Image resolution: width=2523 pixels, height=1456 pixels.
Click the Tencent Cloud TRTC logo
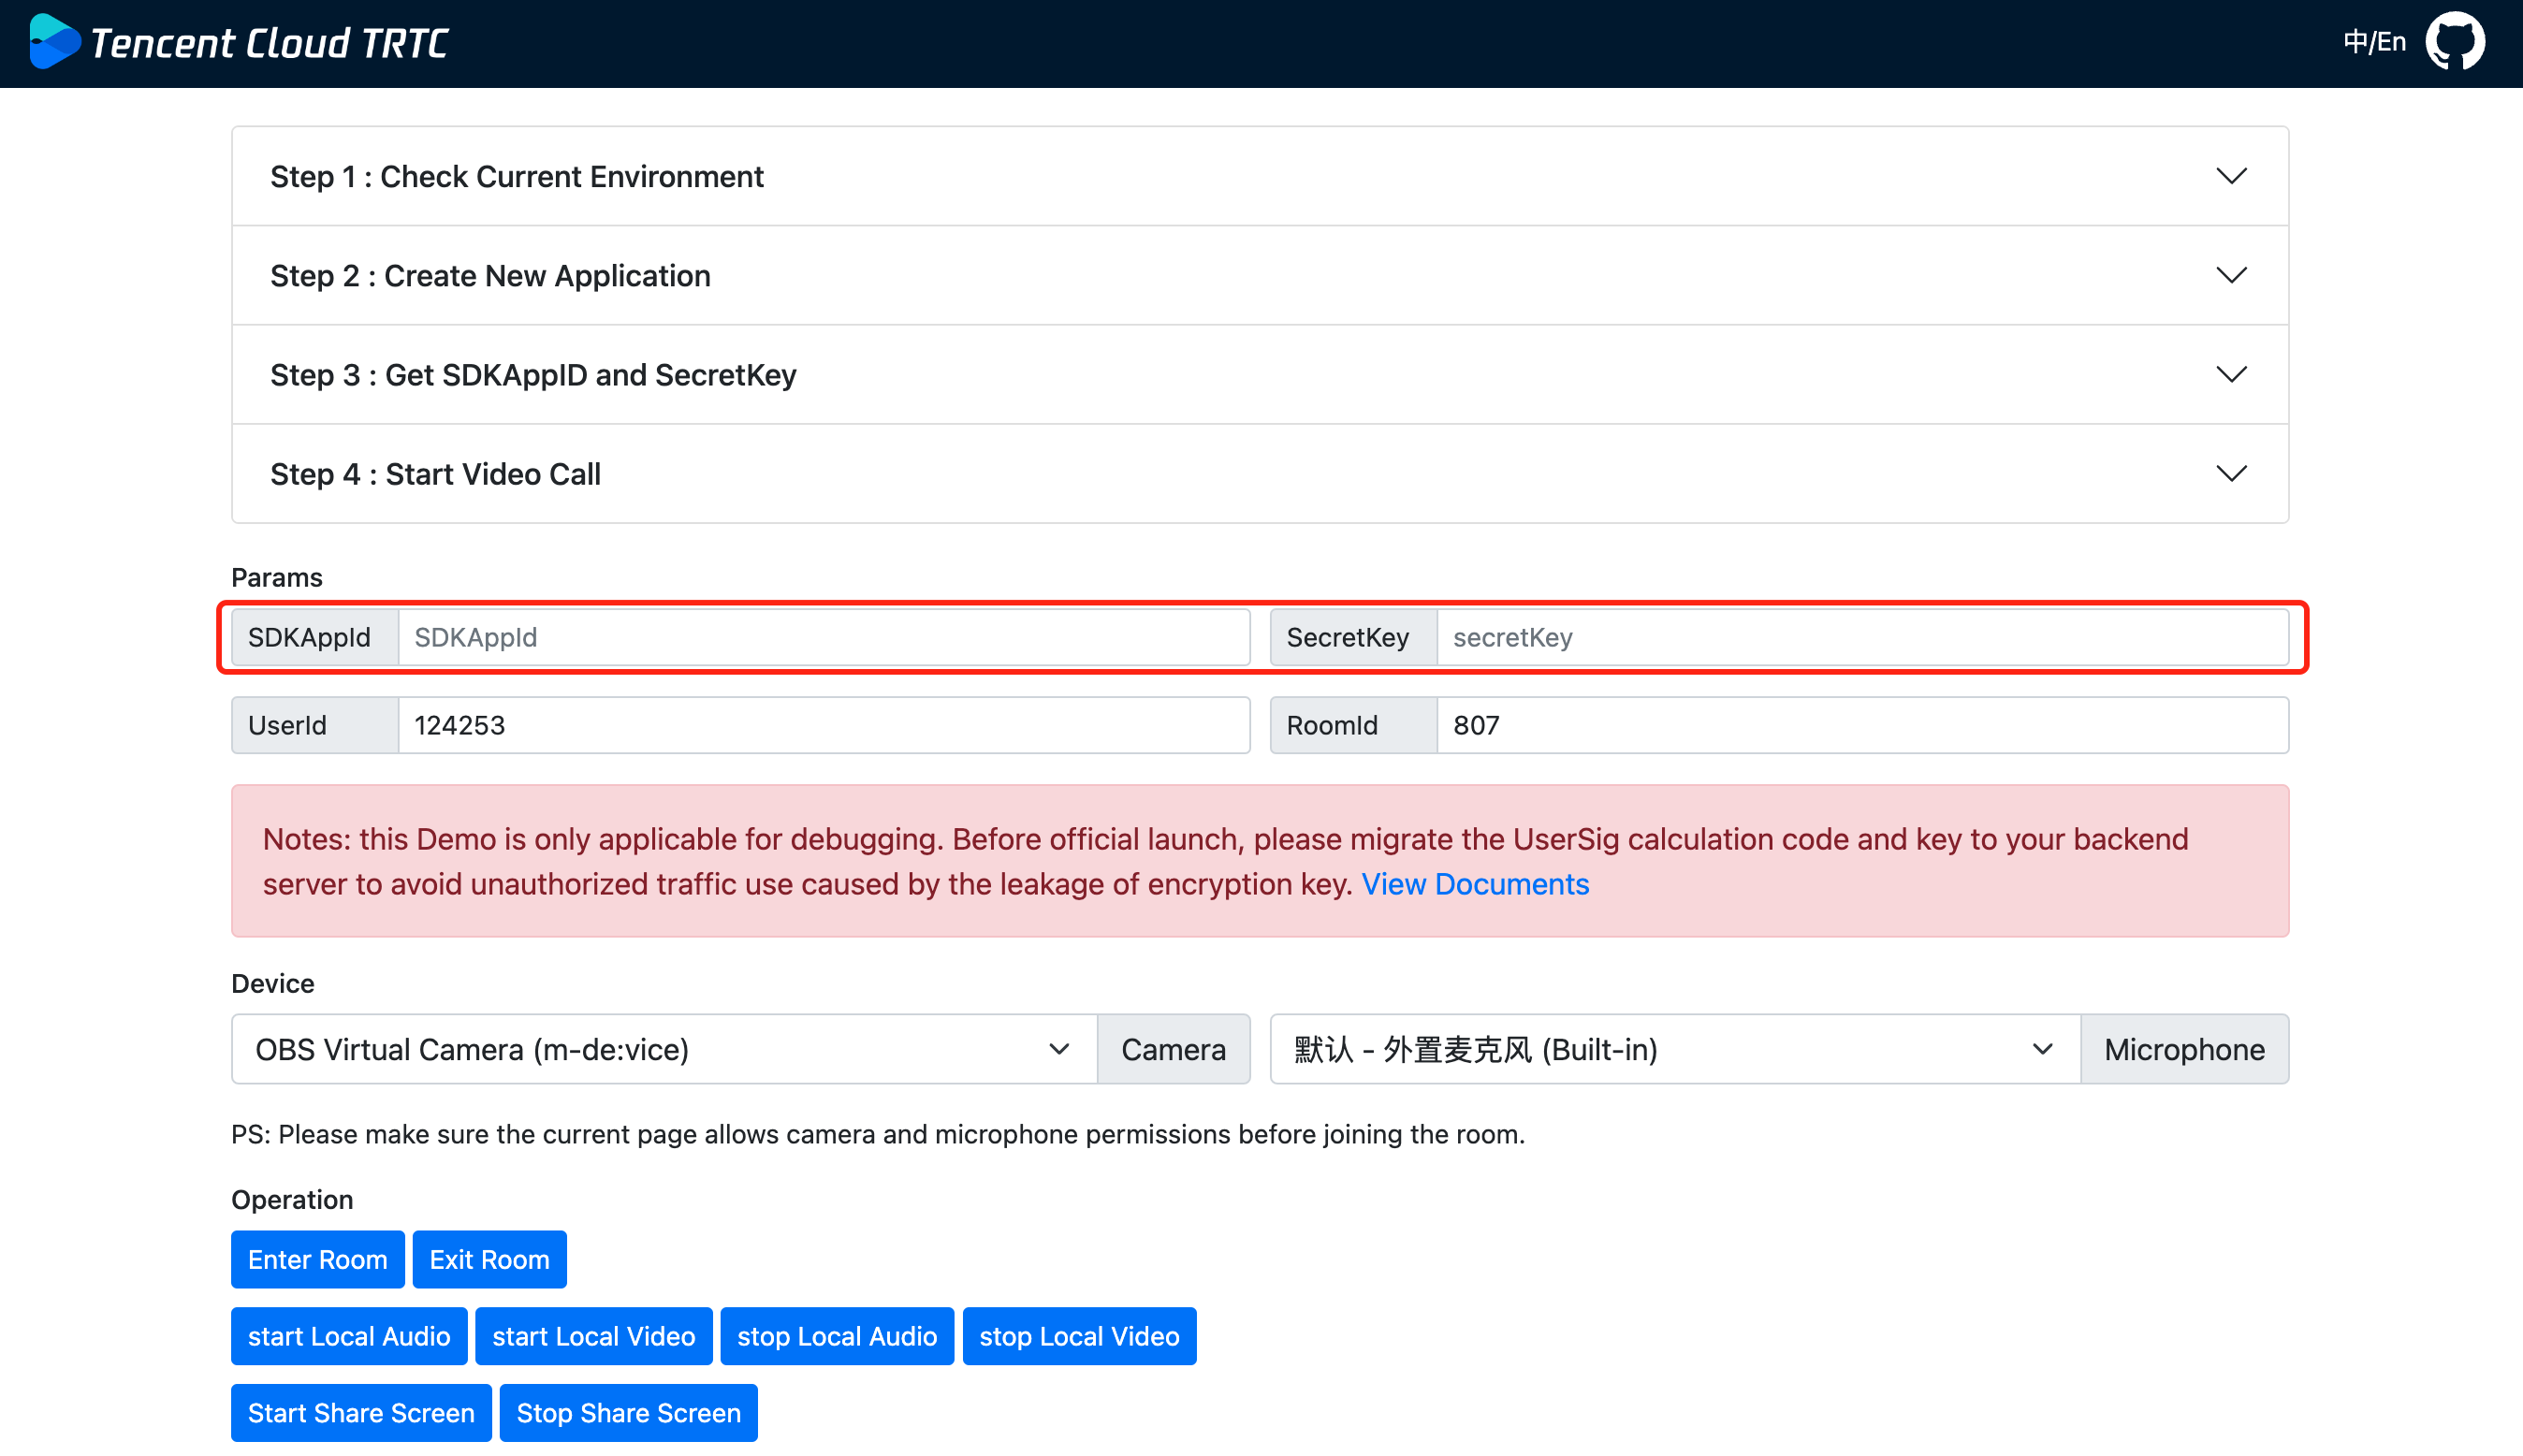click(x=240, y=42)
